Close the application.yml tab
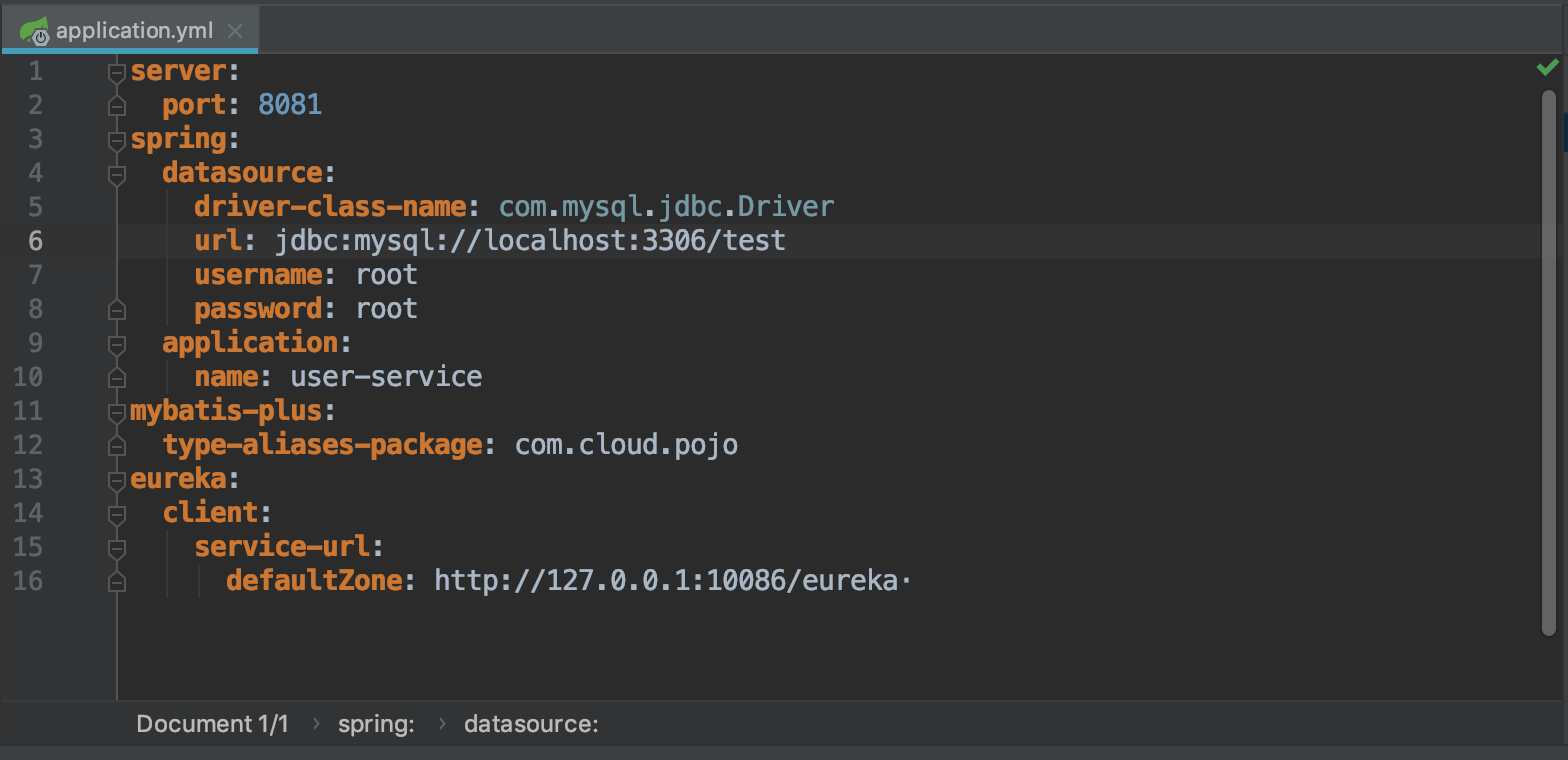The height and width of the screenshot is (760, 1568). tap(235, 31)
